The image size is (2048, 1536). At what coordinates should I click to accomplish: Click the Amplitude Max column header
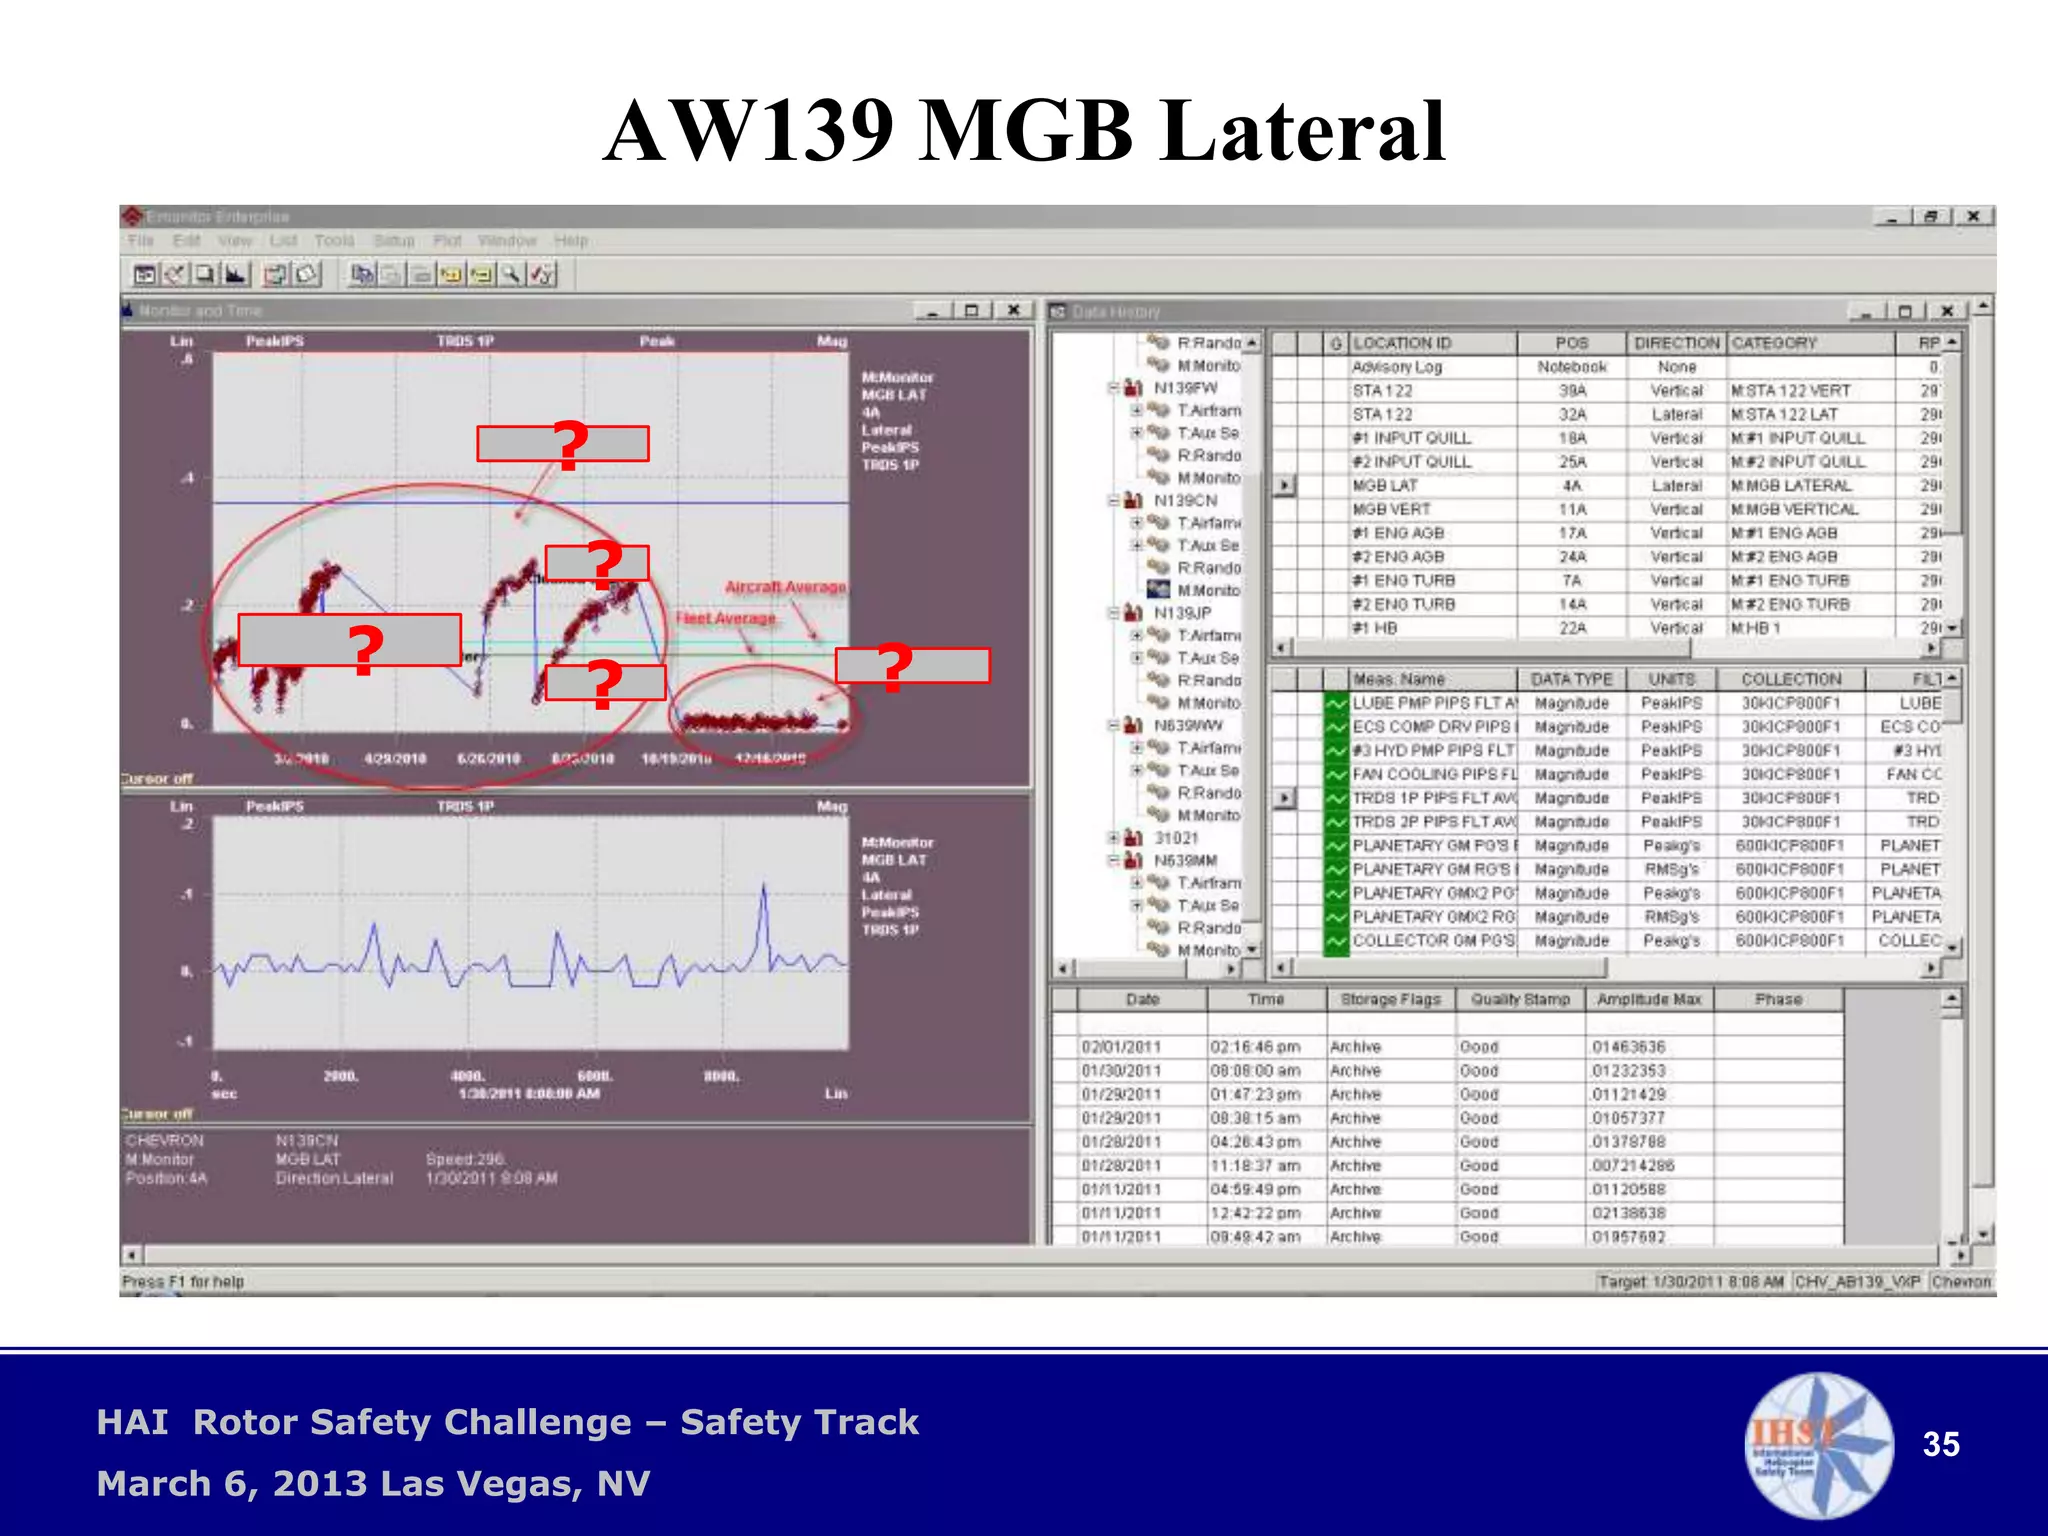(x=1649, y=1000)
